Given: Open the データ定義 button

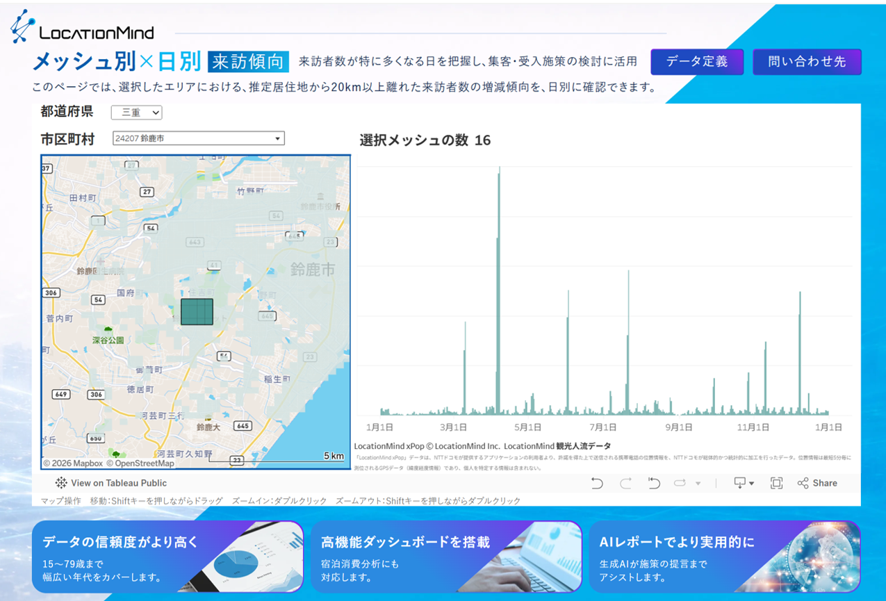Looking at the screenshot, I should [x=697, y=62].
